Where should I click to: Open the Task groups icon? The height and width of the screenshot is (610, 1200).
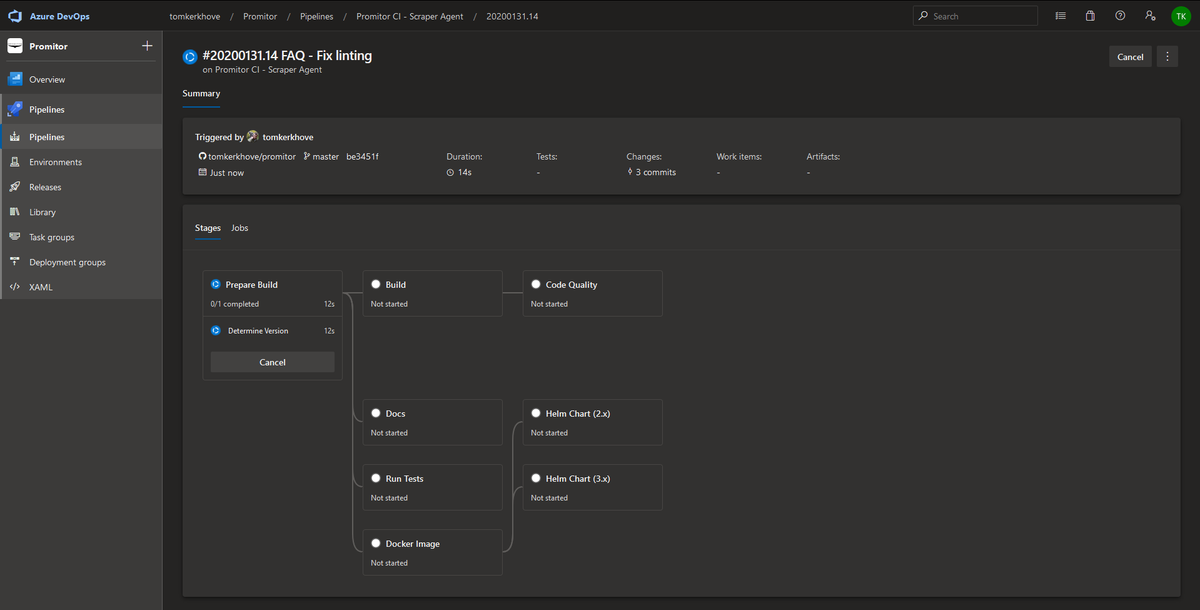(x=15, y=237)
